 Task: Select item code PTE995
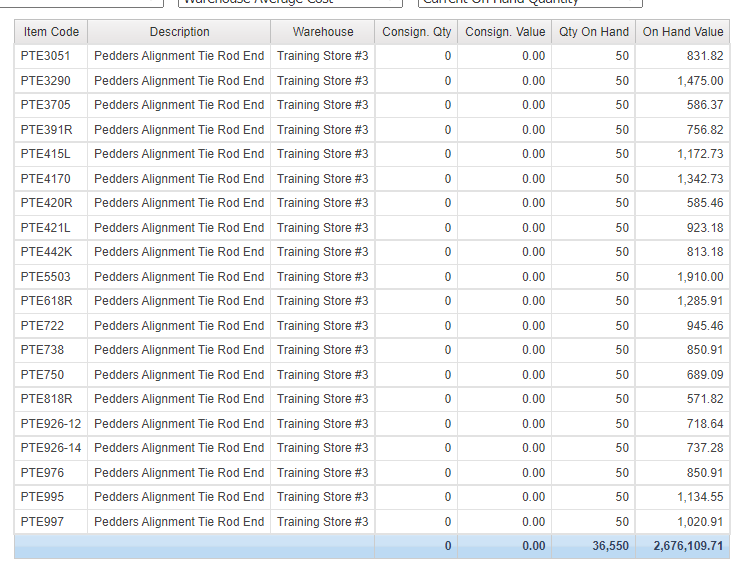(42, 497)
